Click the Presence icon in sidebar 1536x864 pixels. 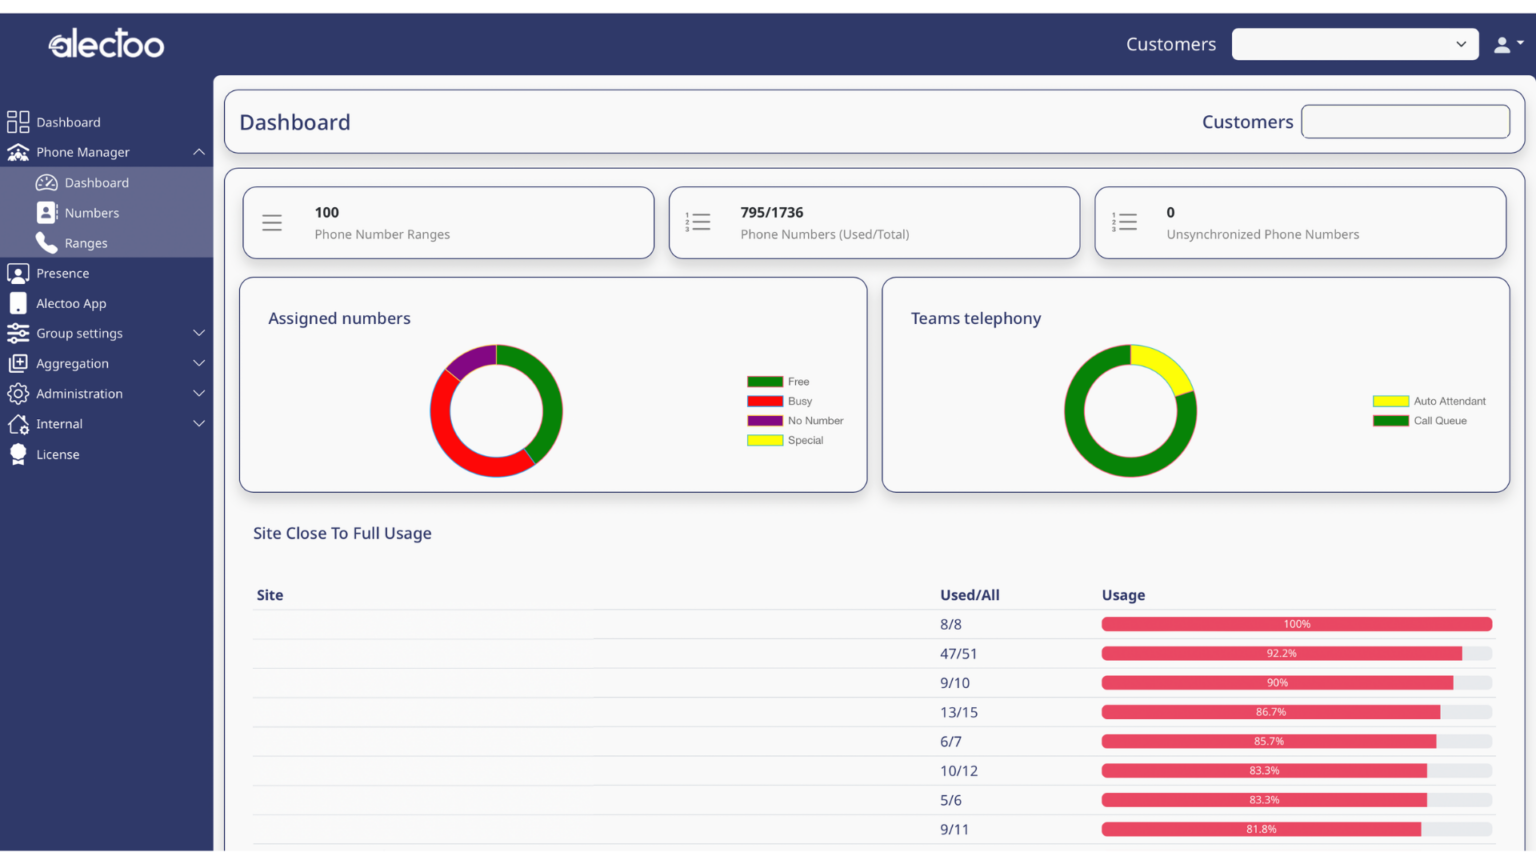tap(18, 273)
